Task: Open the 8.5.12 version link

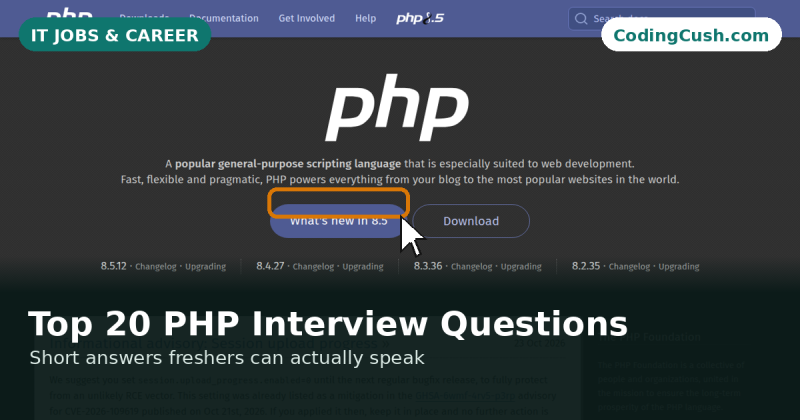Action: [x=113, y=266]
